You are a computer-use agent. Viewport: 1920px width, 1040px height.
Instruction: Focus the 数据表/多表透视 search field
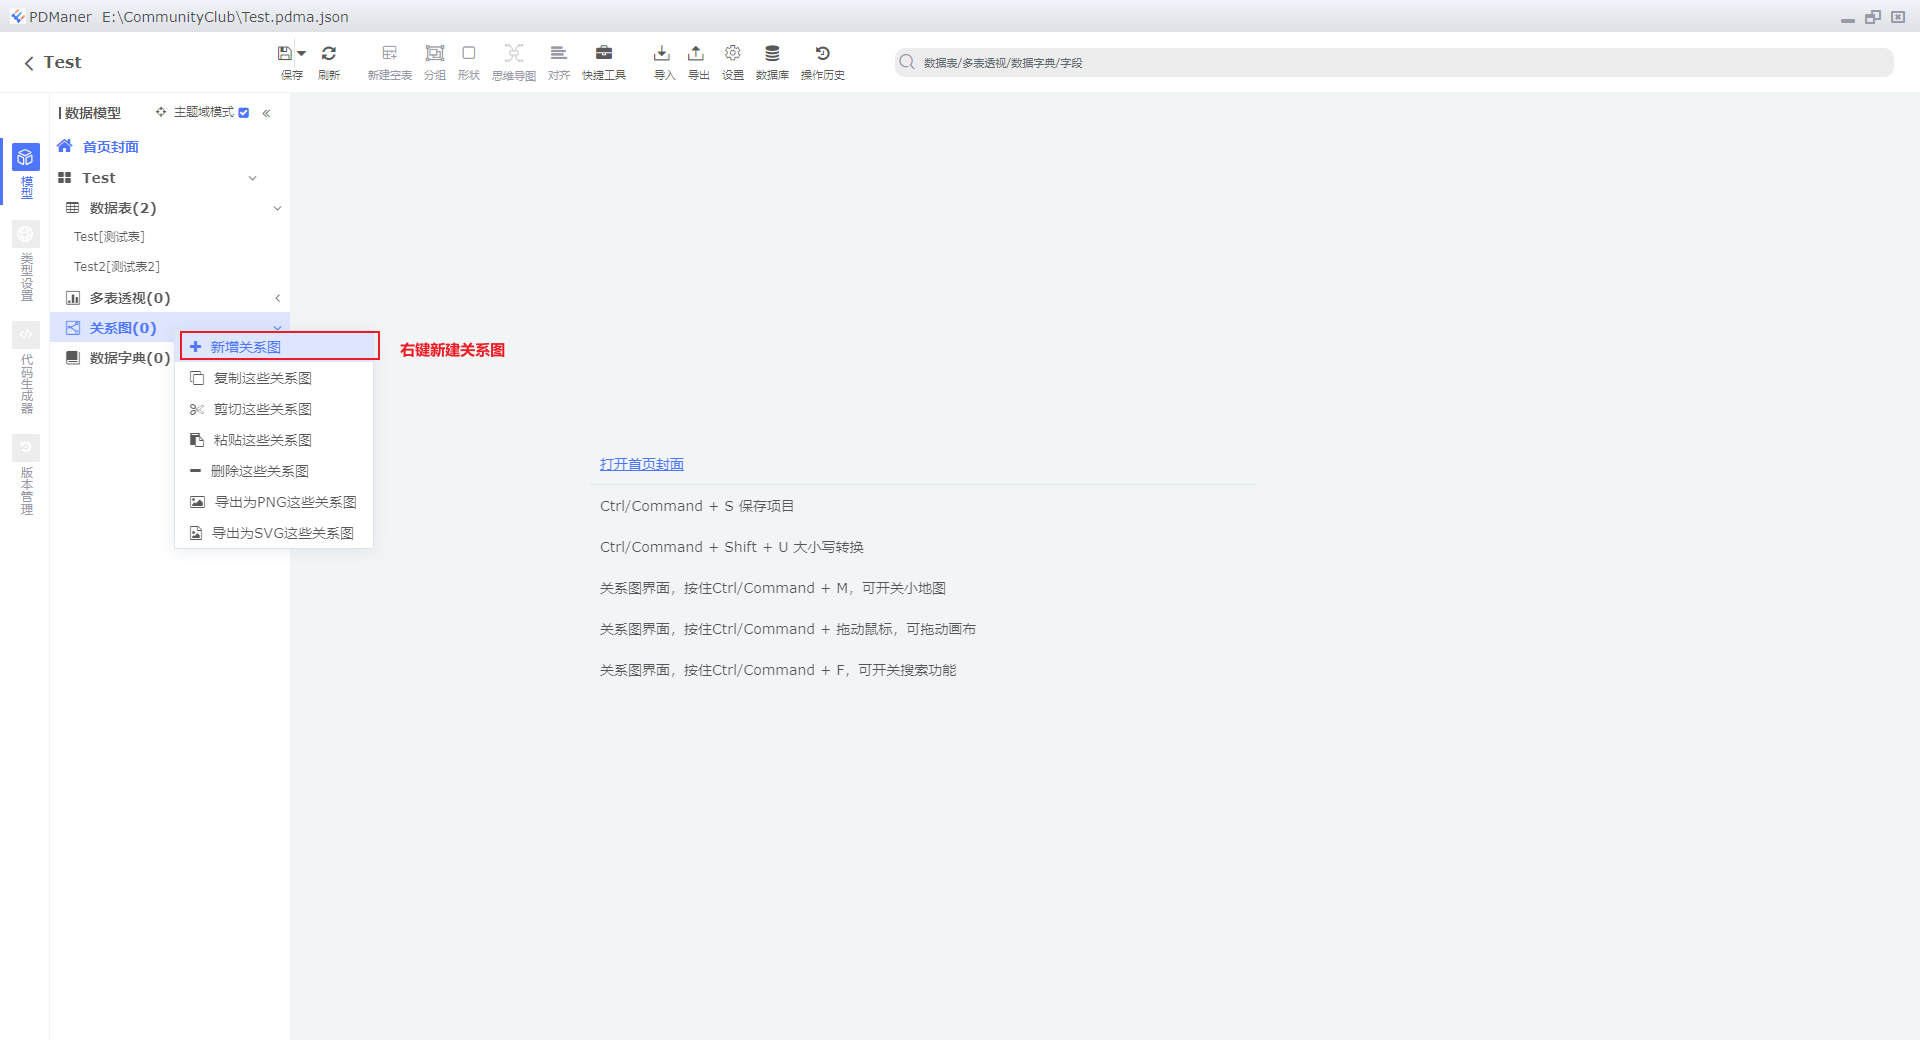tap(1394, 62)
